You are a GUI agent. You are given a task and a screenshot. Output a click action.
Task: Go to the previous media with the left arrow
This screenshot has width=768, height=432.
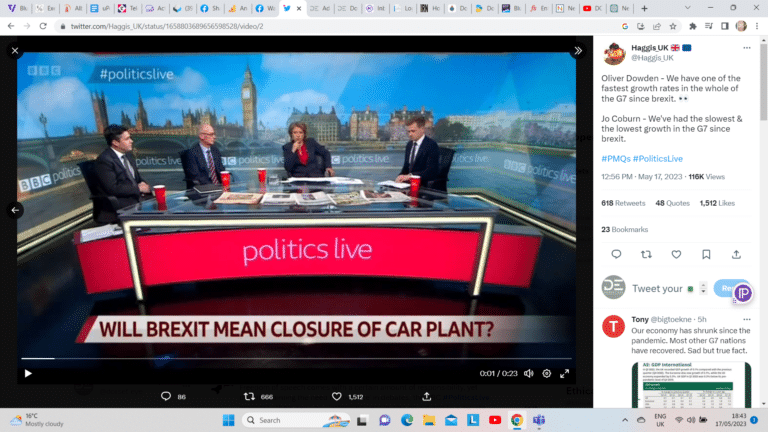pyautogui.click(x=15, y=210)
